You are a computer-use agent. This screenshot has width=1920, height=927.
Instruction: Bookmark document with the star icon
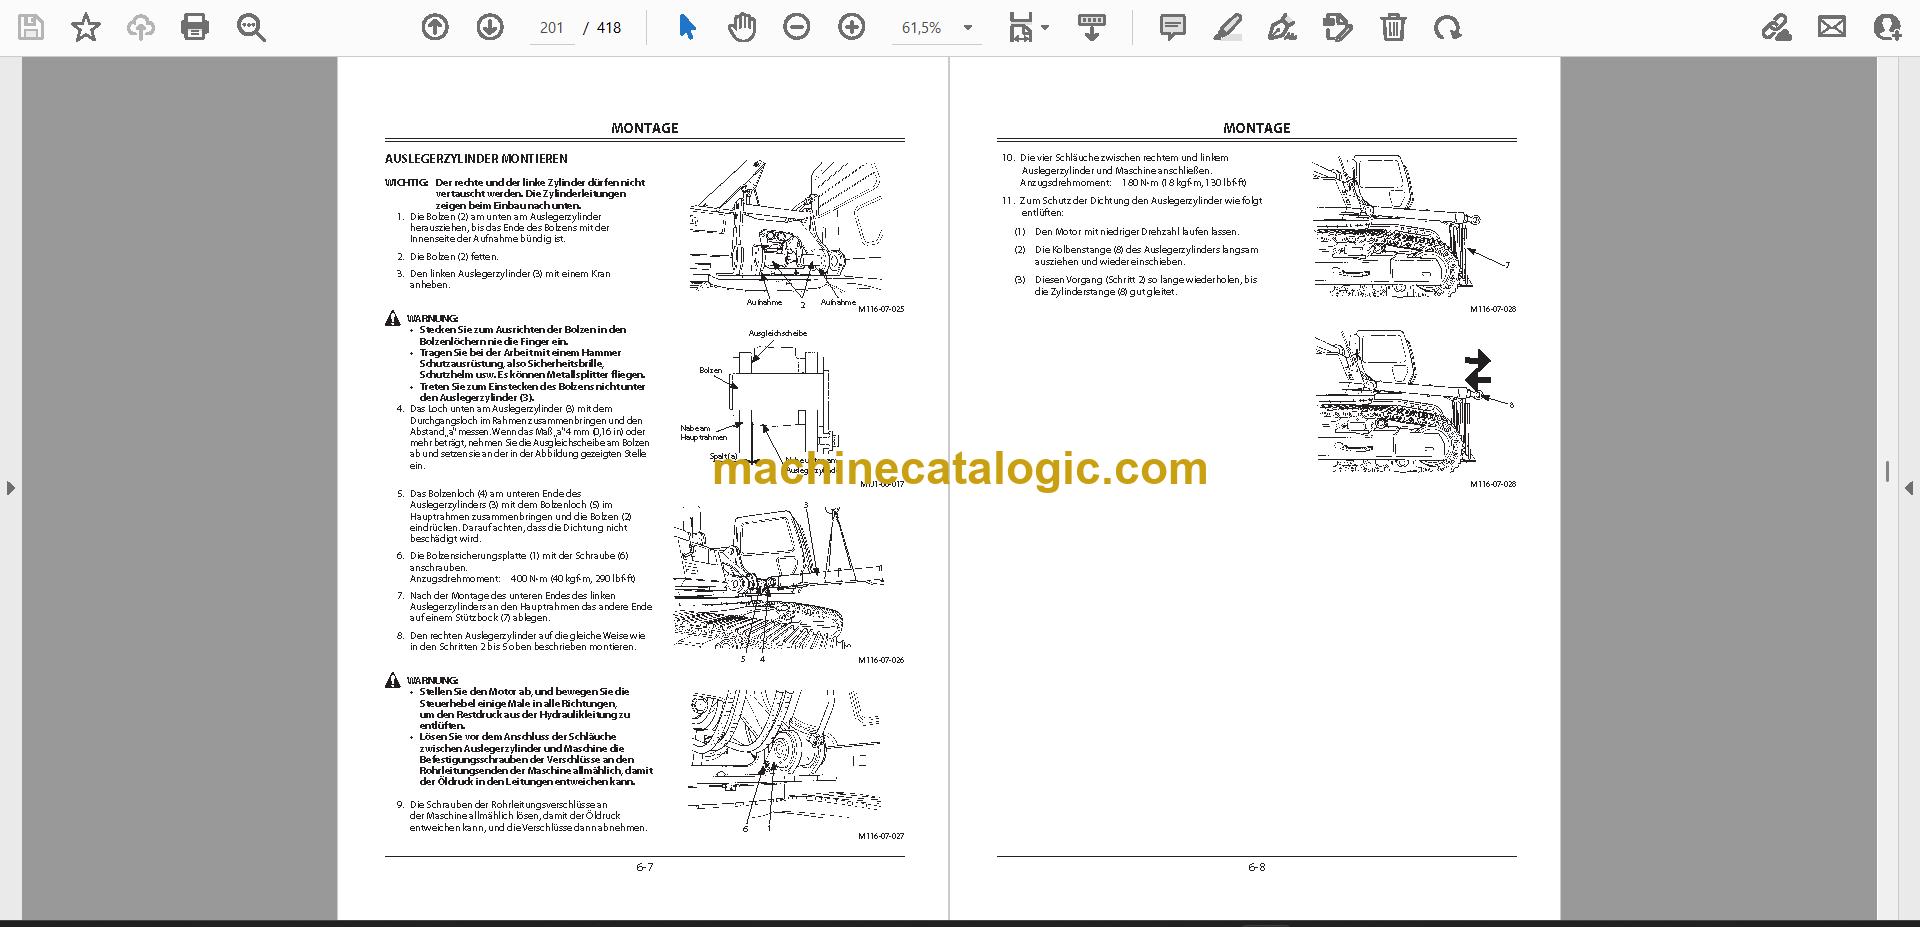pos(86,27)
